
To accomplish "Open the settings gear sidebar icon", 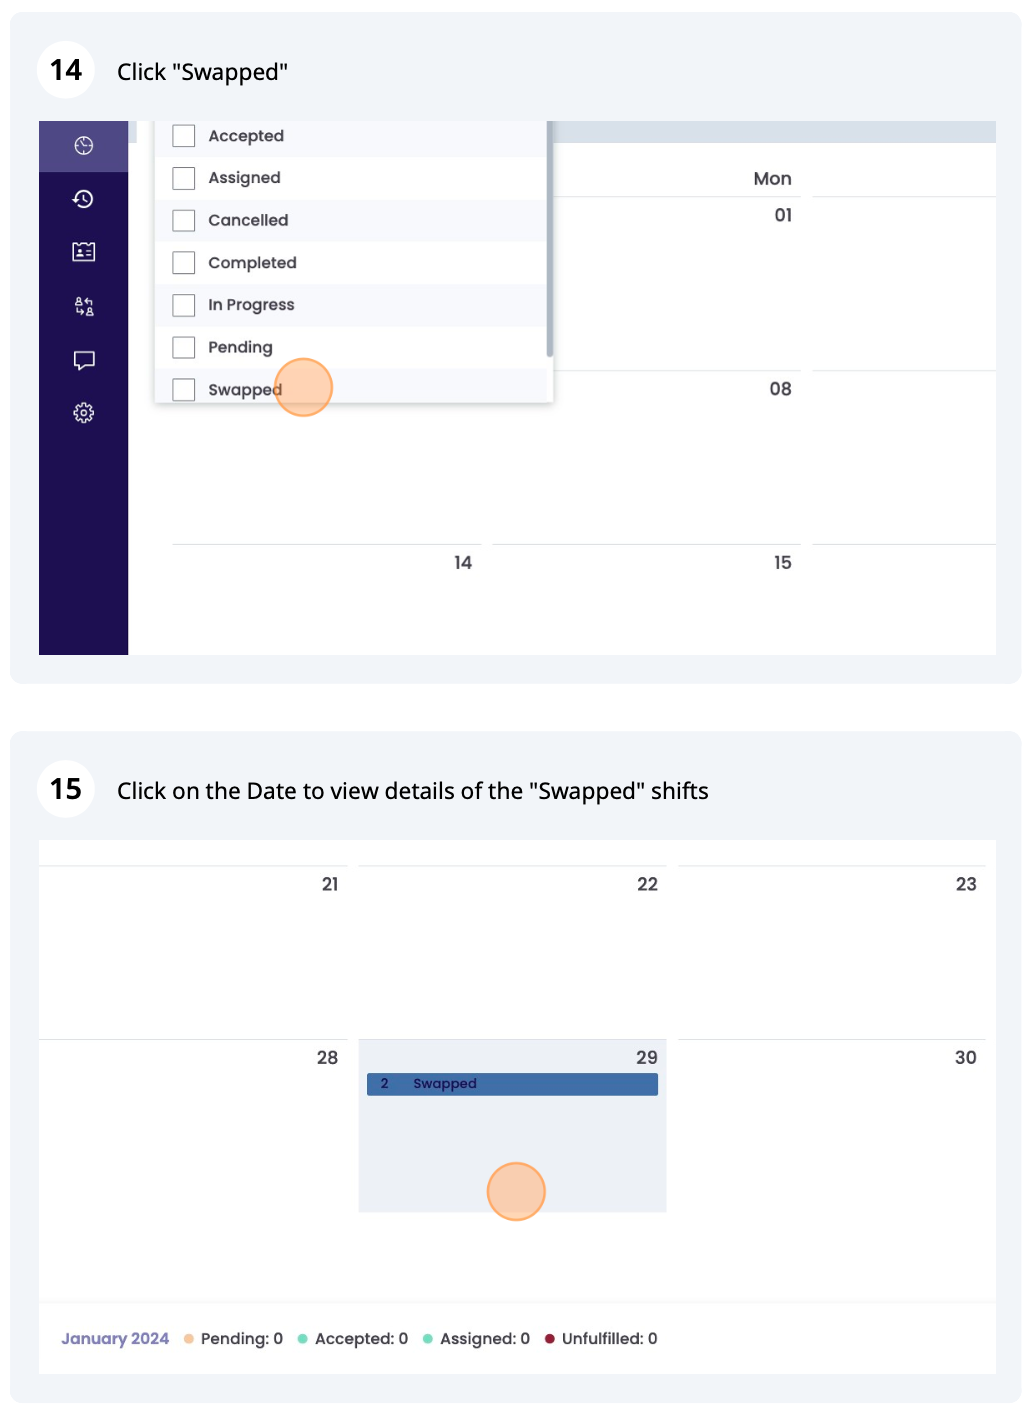I will (x=84, y=413).
